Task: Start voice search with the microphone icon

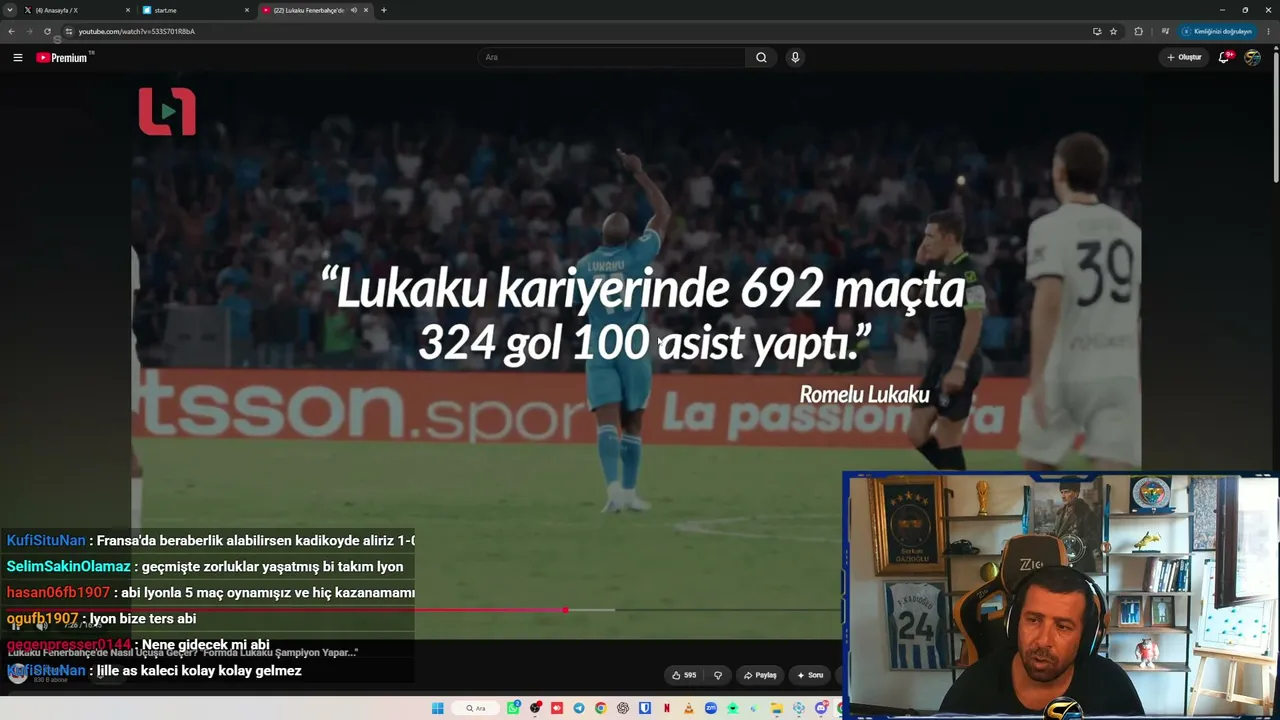Action: [x=795, y=58]
